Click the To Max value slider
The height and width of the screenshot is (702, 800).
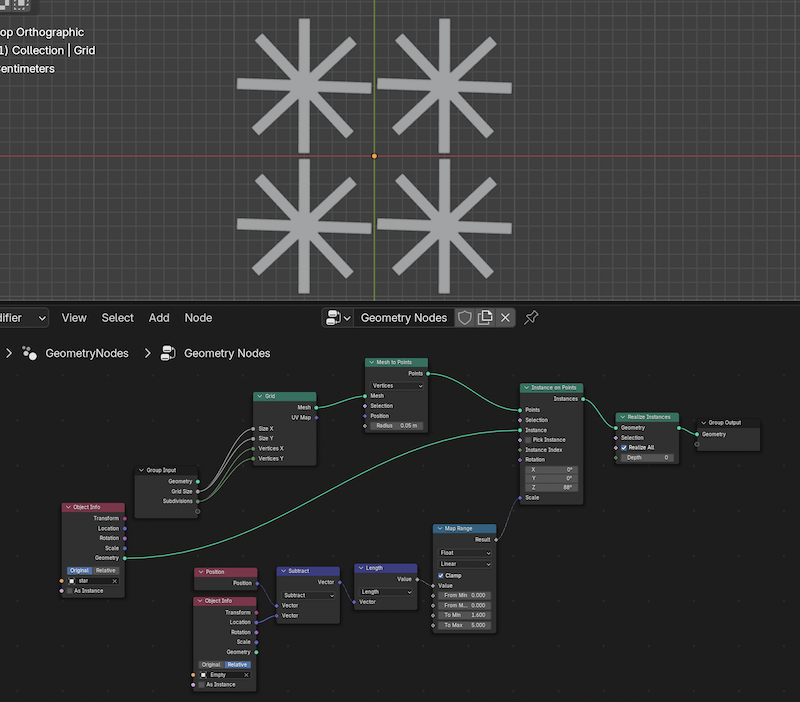click(465, 625)
